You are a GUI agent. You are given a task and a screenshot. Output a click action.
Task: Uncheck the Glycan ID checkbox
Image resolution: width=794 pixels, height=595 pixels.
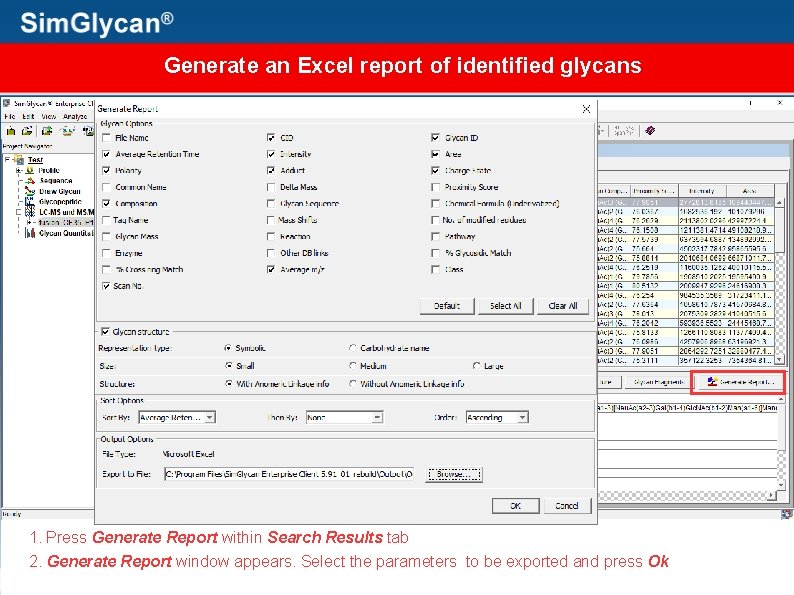point(435,138)
